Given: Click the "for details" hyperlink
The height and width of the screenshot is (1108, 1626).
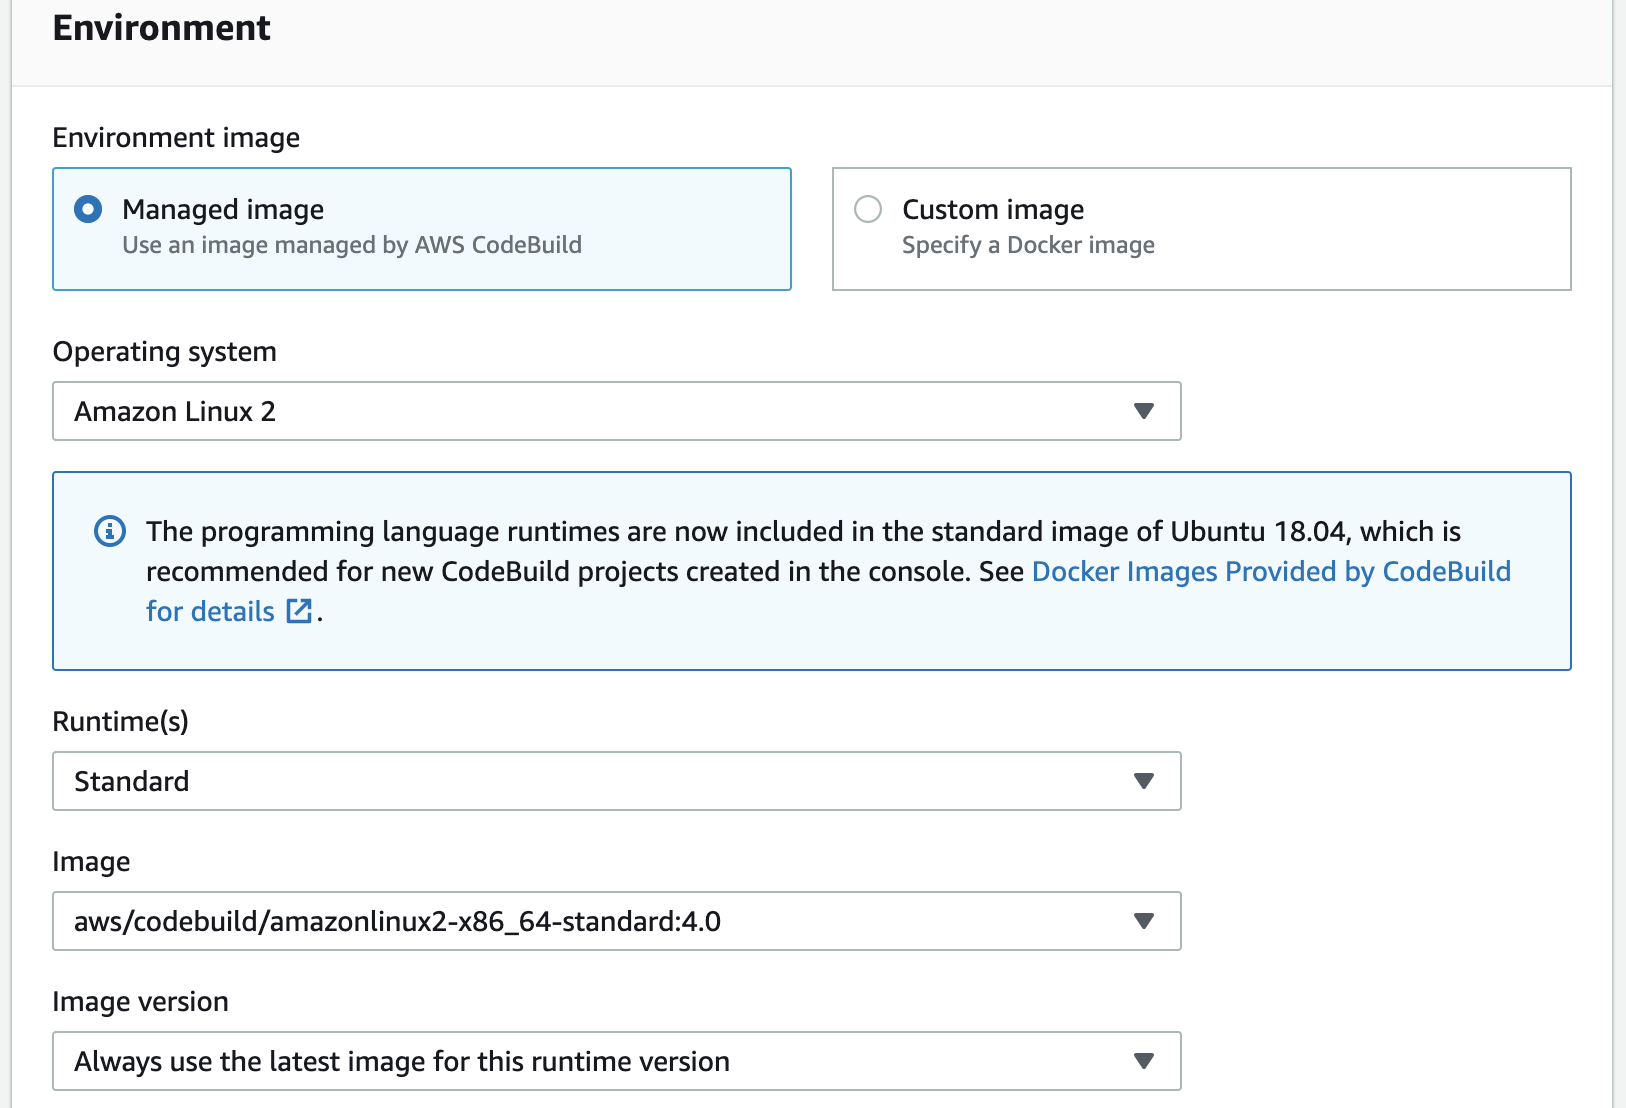Looking at the screenshot, I should (x=210, y=611).
